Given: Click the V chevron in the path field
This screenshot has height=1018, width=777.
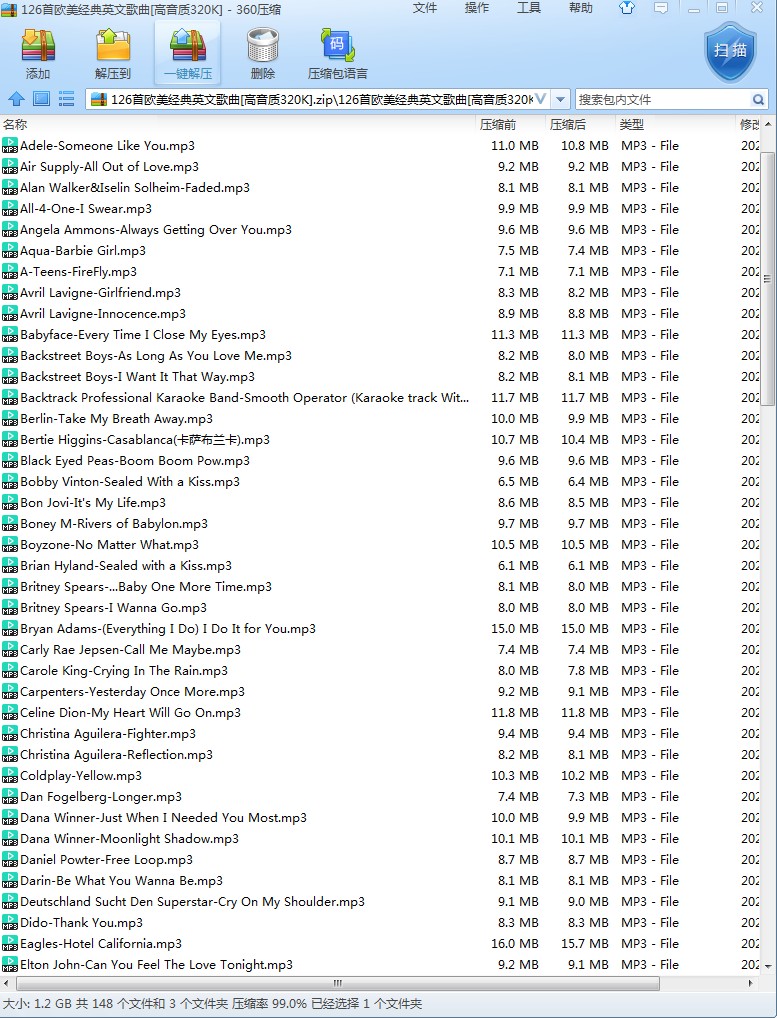Looking at the screenshot, I should coord(540,99).
